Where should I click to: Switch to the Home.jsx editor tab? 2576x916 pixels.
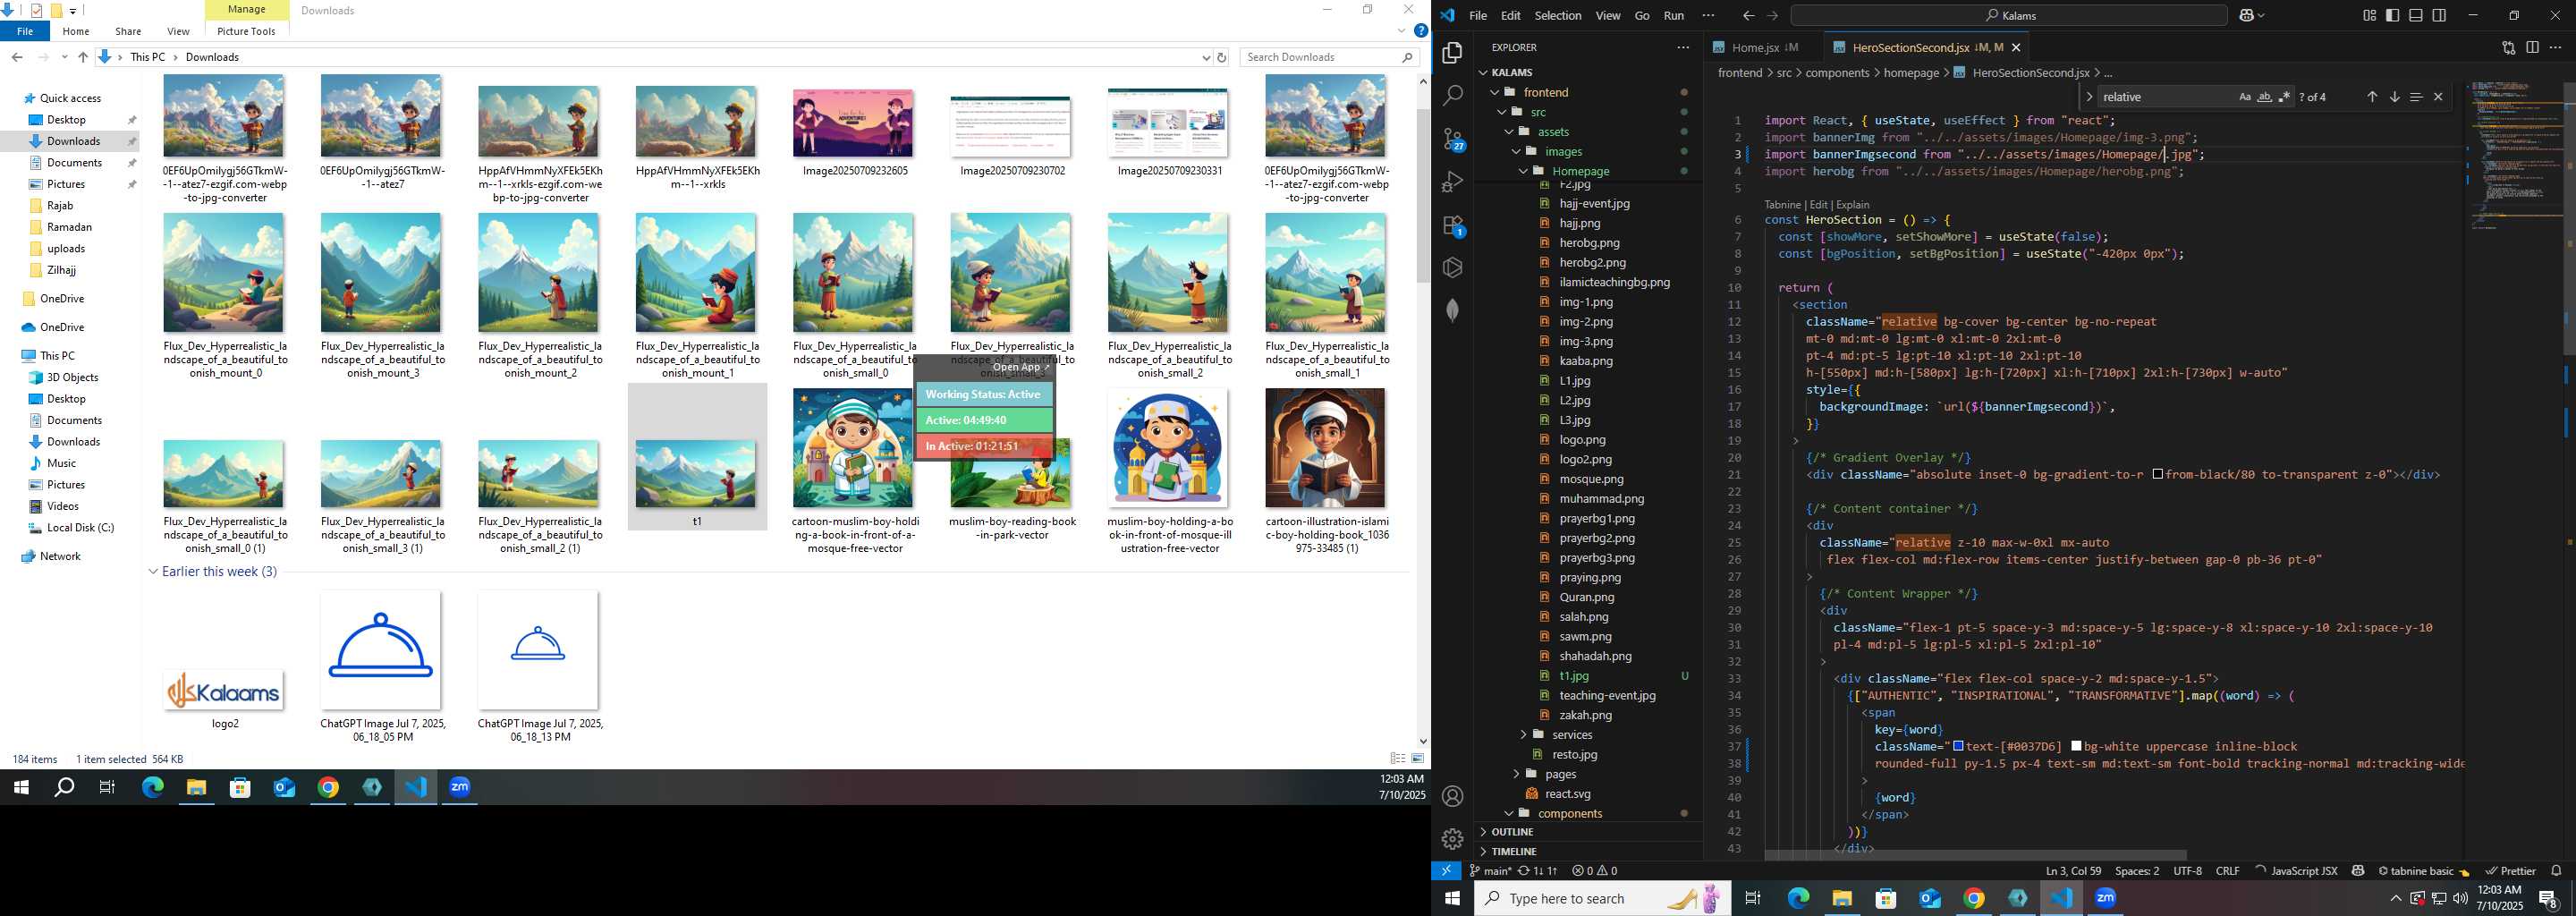tap(1756, 47)
